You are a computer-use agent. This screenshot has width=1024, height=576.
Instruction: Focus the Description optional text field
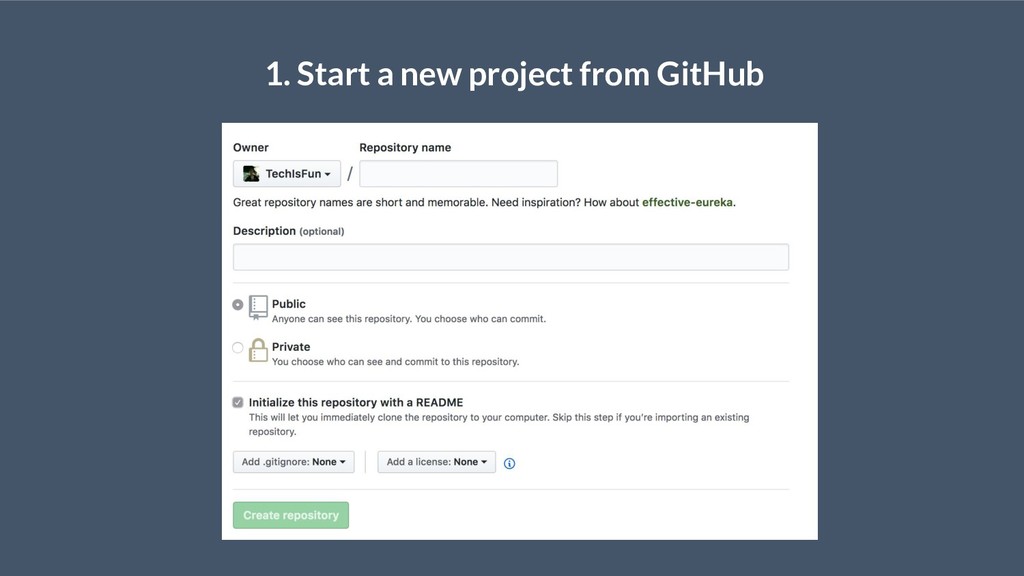tap(511, 257)
